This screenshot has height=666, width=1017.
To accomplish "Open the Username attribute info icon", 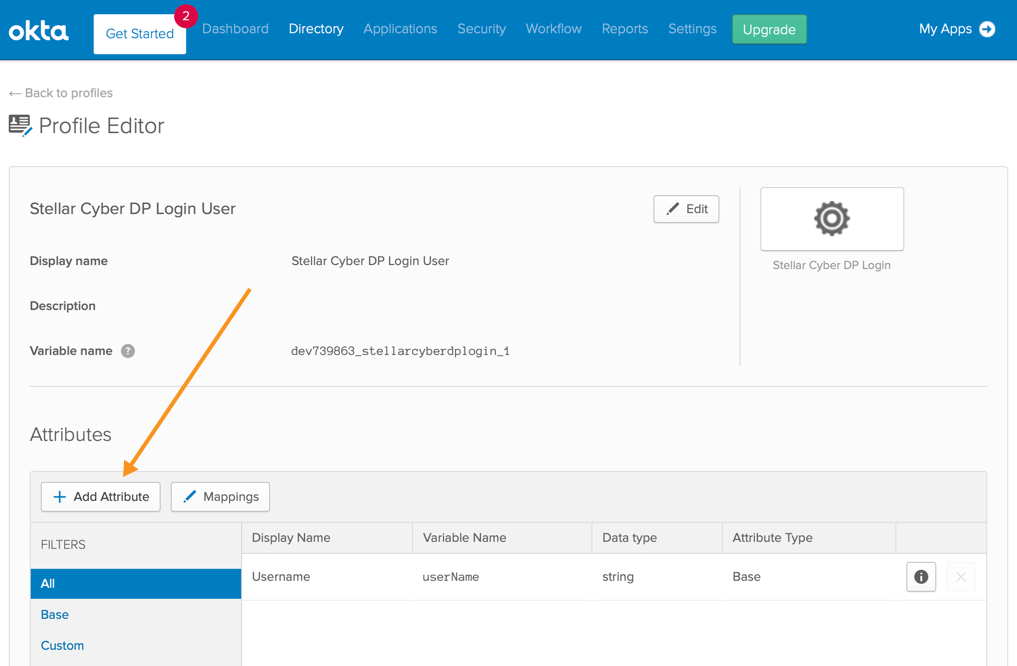I will tap(921, 577).
